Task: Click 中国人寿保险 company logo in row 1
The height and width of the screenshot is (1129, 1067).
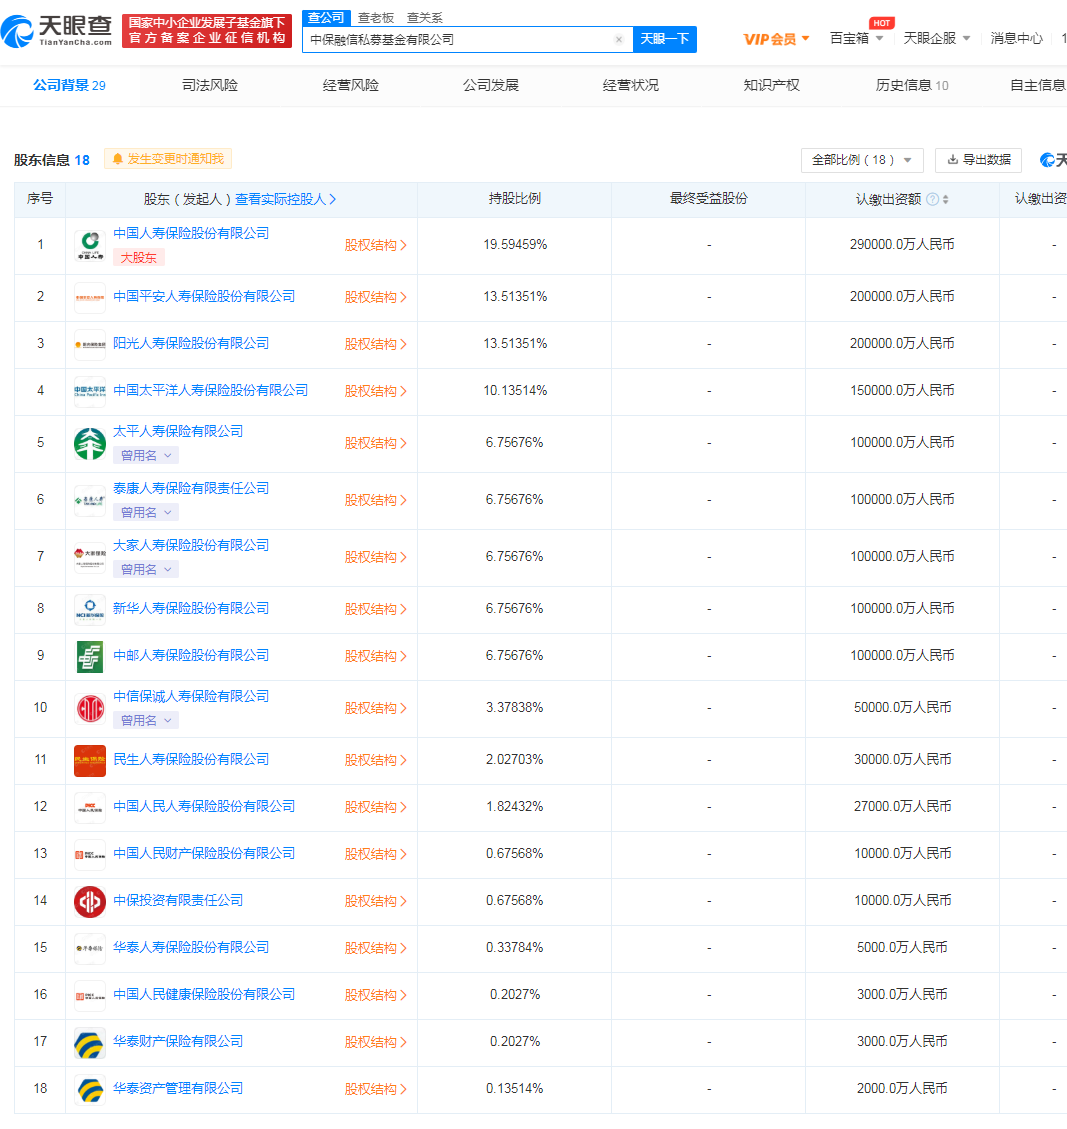Action: (x=89, y=245)
